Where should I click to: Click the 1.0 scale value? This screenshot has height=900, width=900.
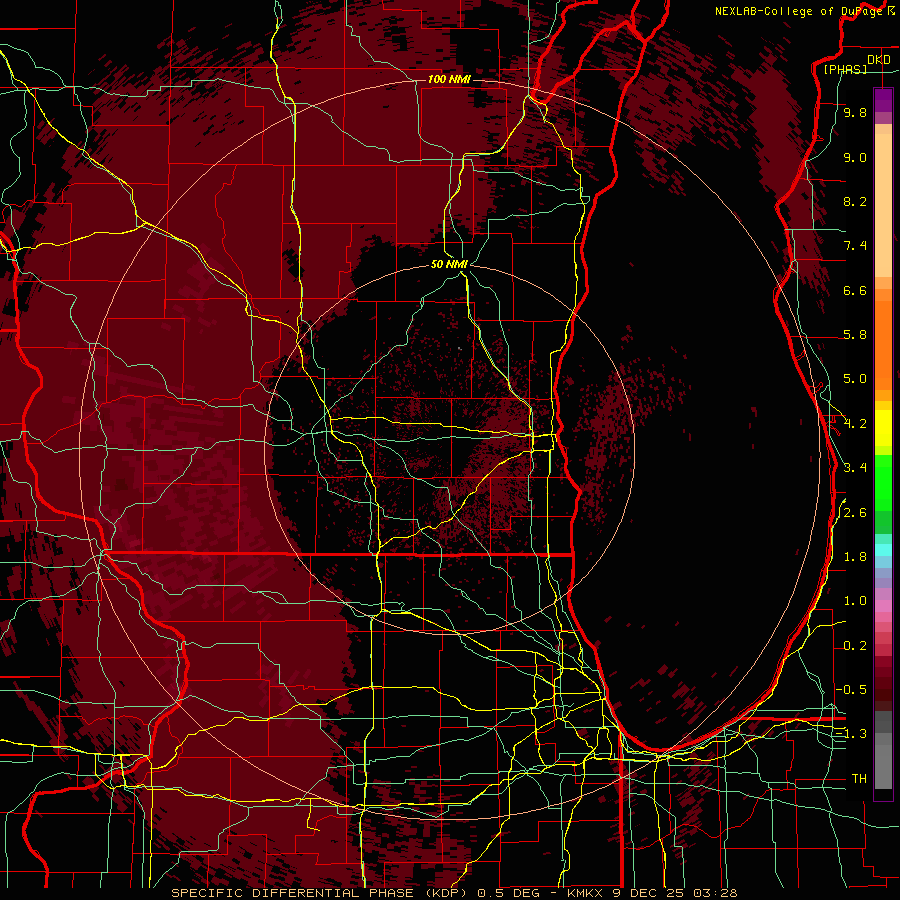coord(855,601)
